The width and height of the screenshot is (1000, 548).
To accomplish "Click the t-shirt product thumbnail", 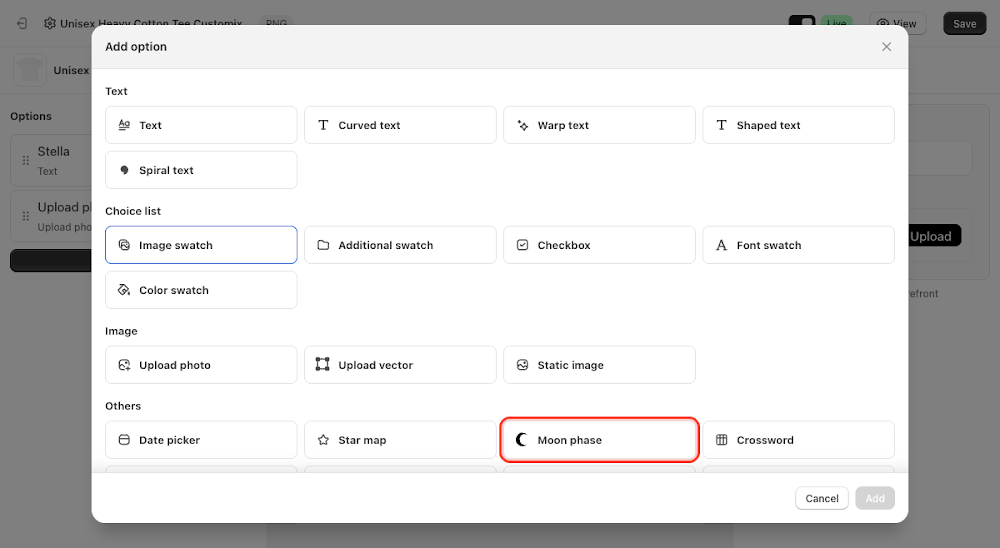I will (30, 70).
